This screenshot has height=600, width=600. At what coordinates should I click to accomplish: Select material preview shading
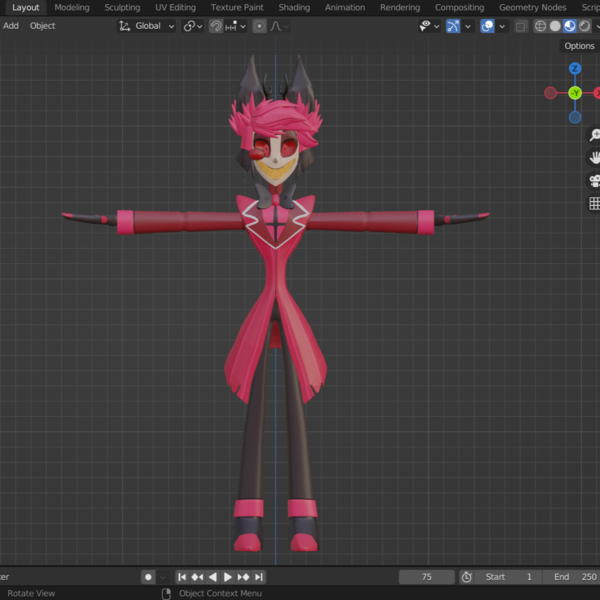(x=570, y=26)
